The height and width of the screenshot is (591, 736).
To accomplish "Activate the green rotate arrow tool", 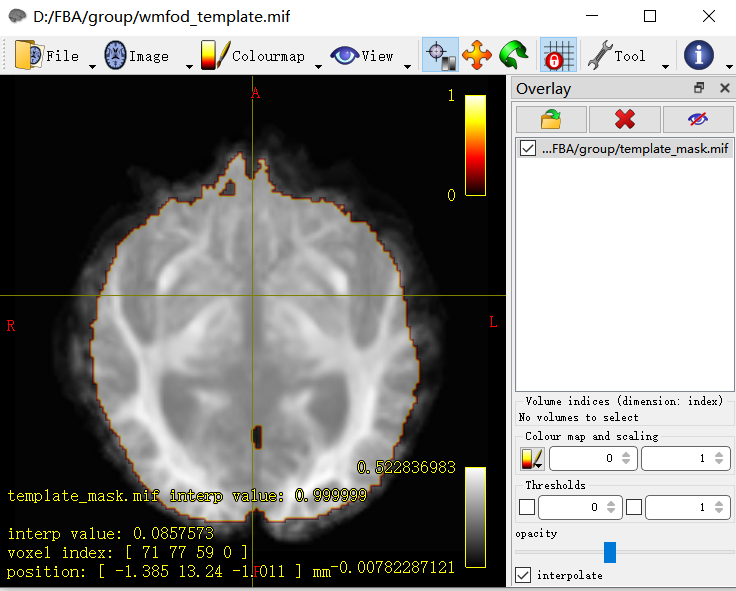I will (x=514, y=56).
